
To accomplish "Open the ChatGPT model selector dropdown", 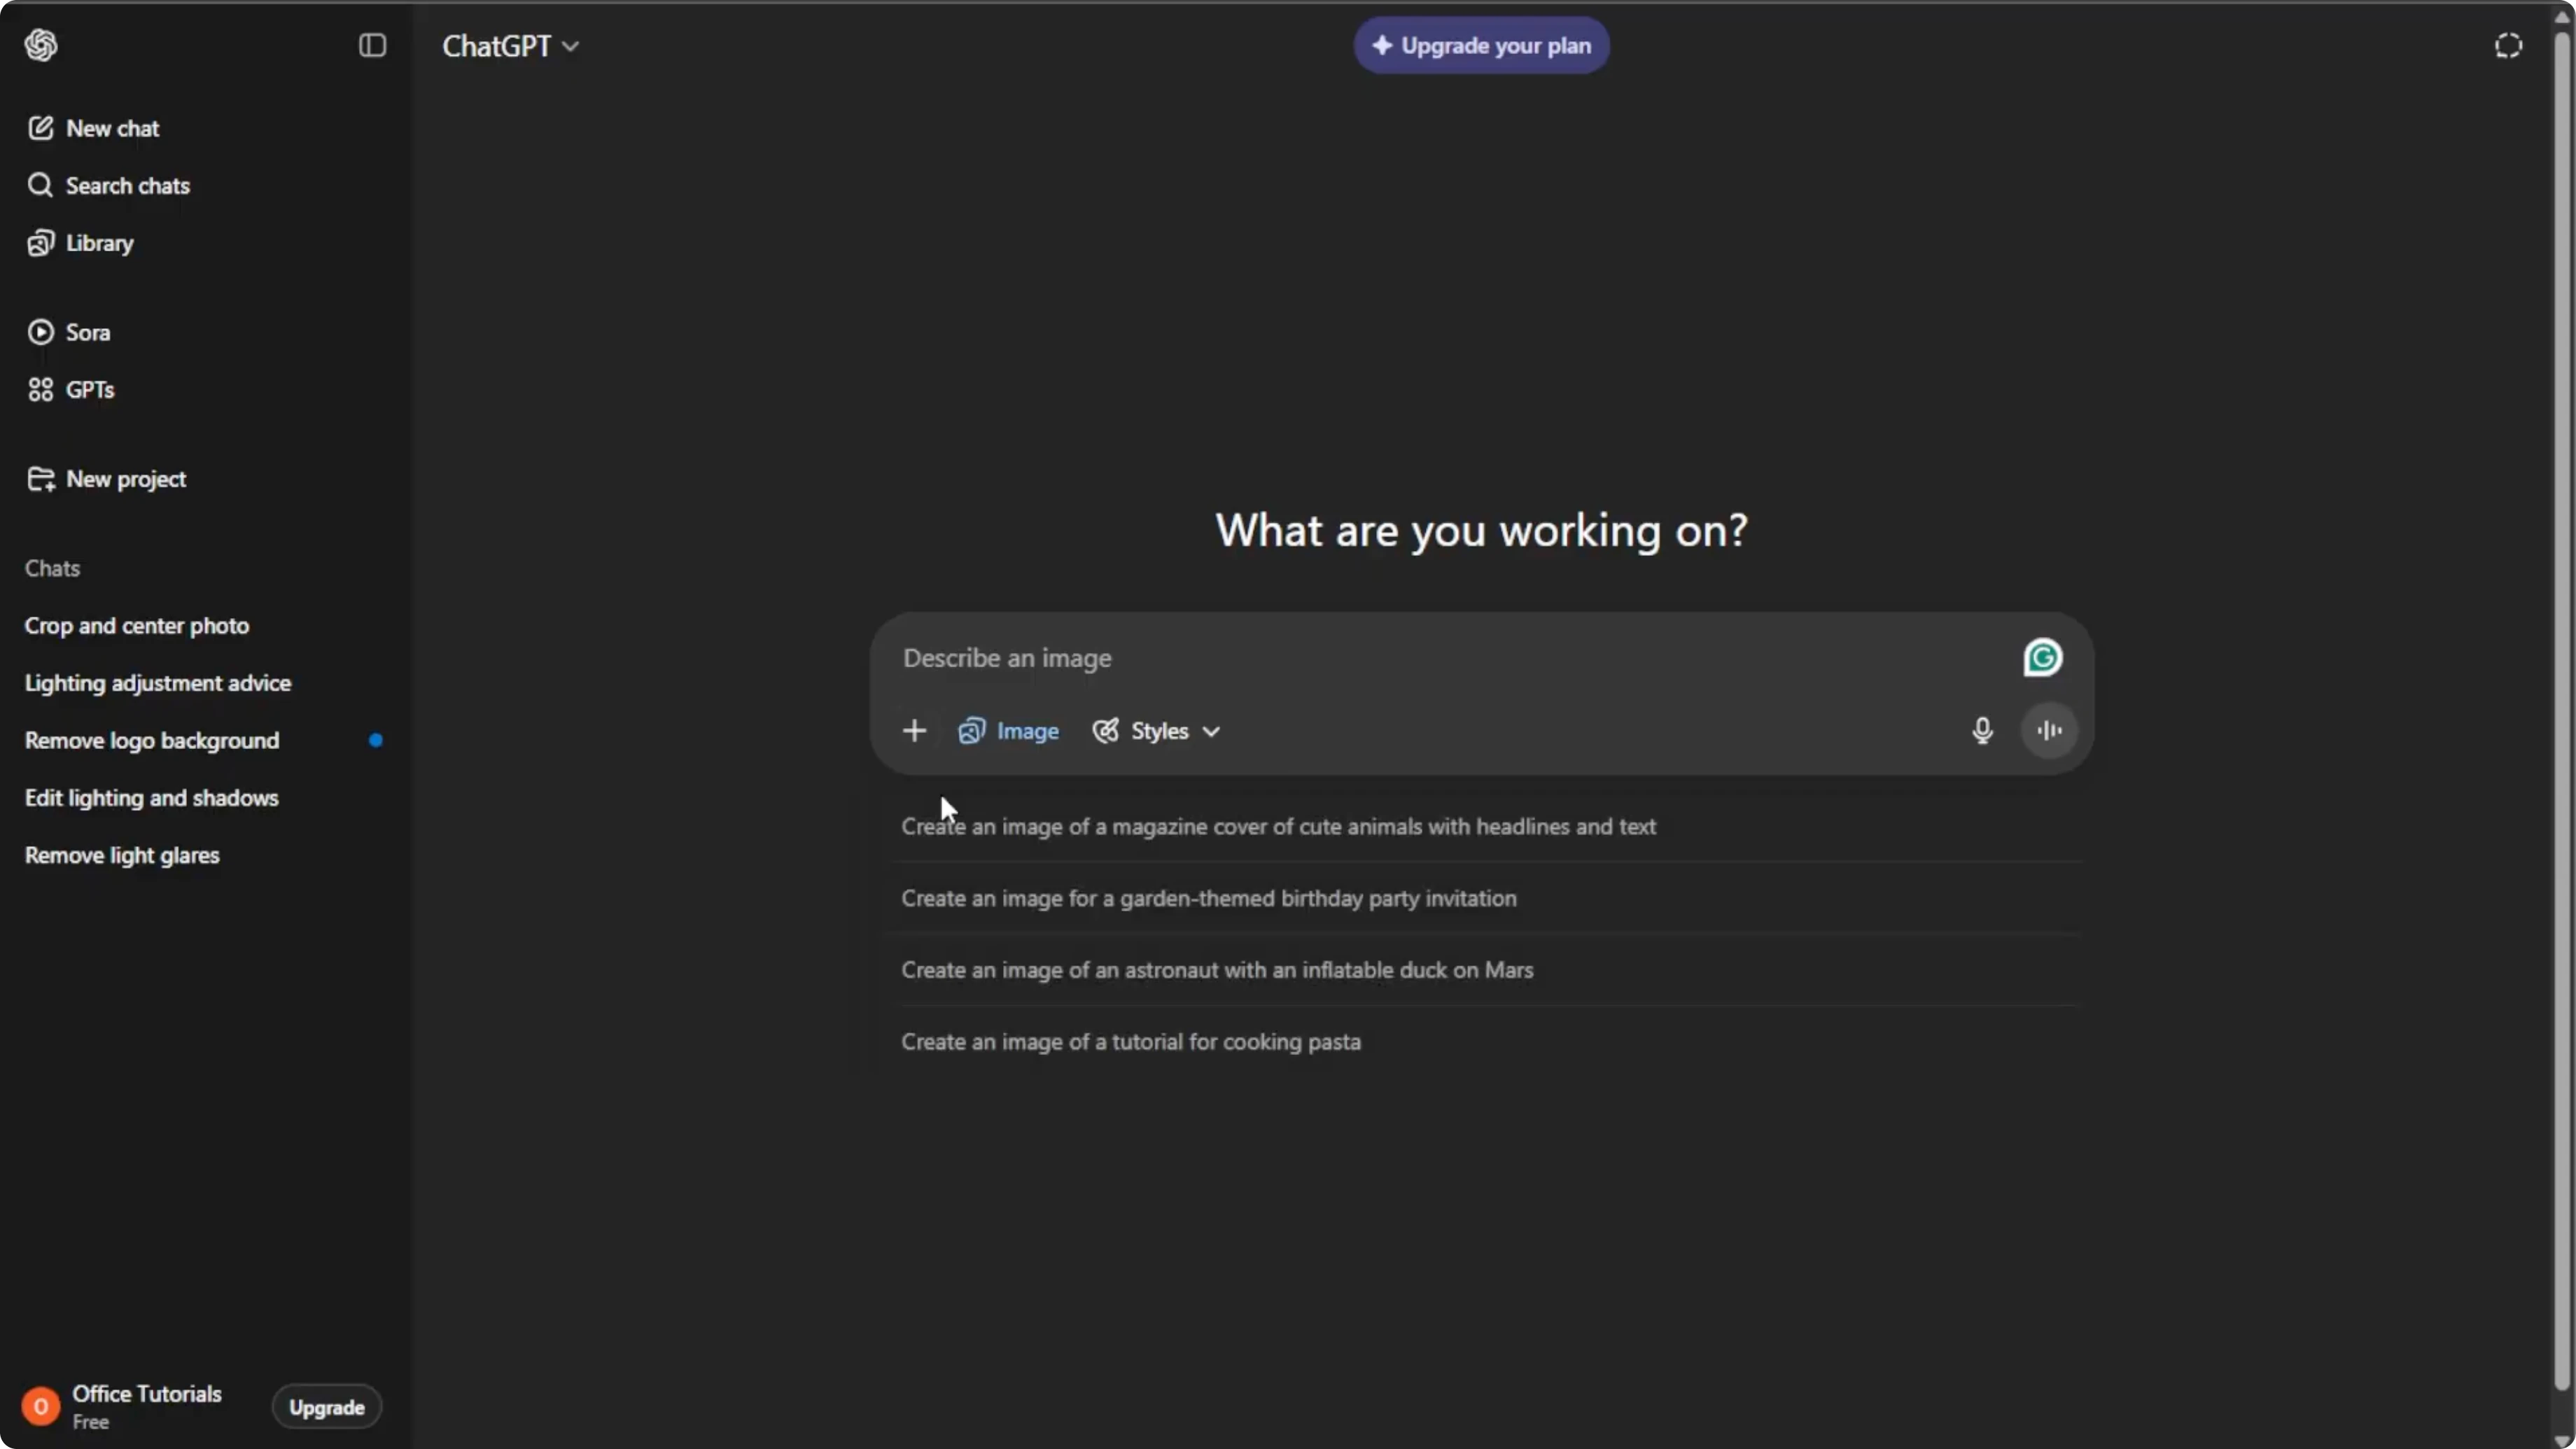I will pos(510,46).
